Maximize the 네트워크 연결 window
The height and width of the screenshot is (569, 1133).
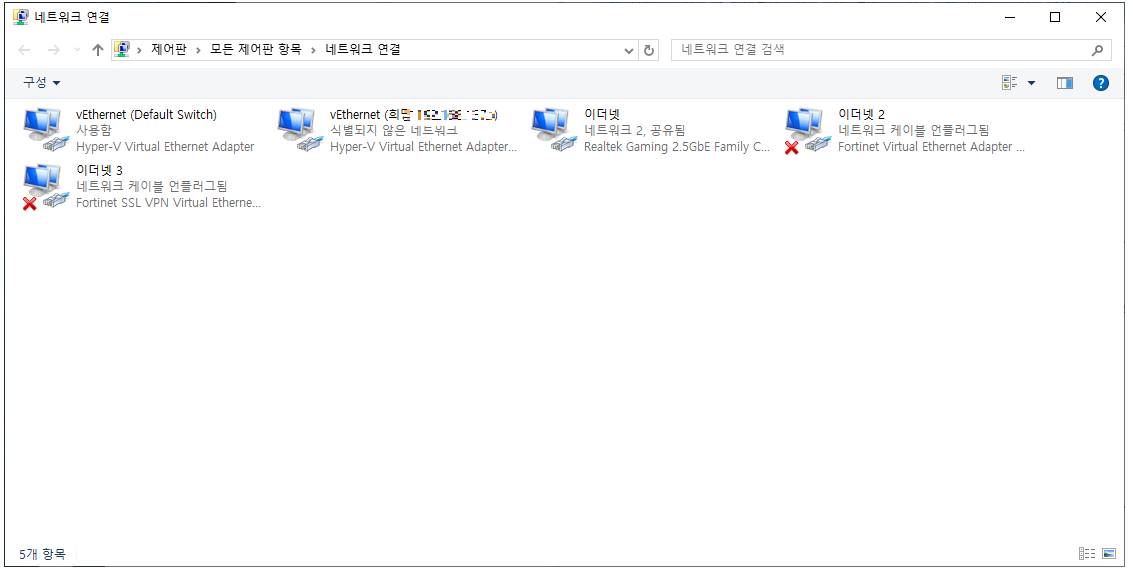coord(1055,17)
